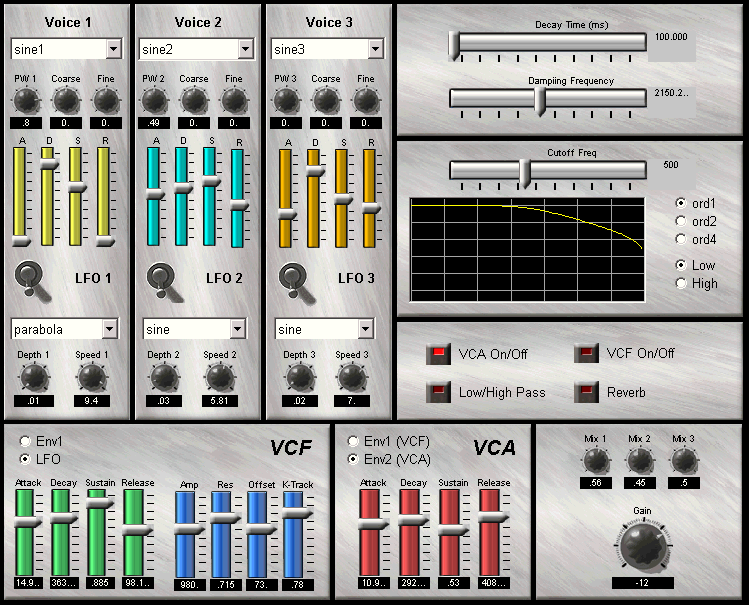The height and width of the screenshot is (605, 749).
Task: Click VCF Attack slider handle
Action: [26, 522]
